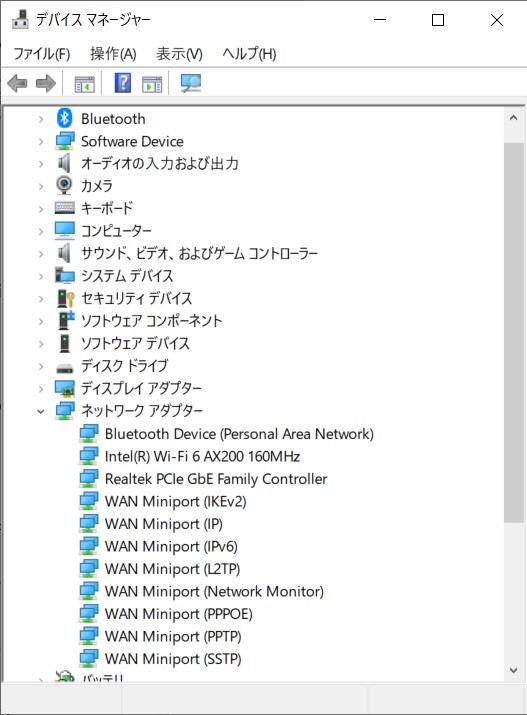Select WAN Miniport (IPv6)

coord(171,546)
